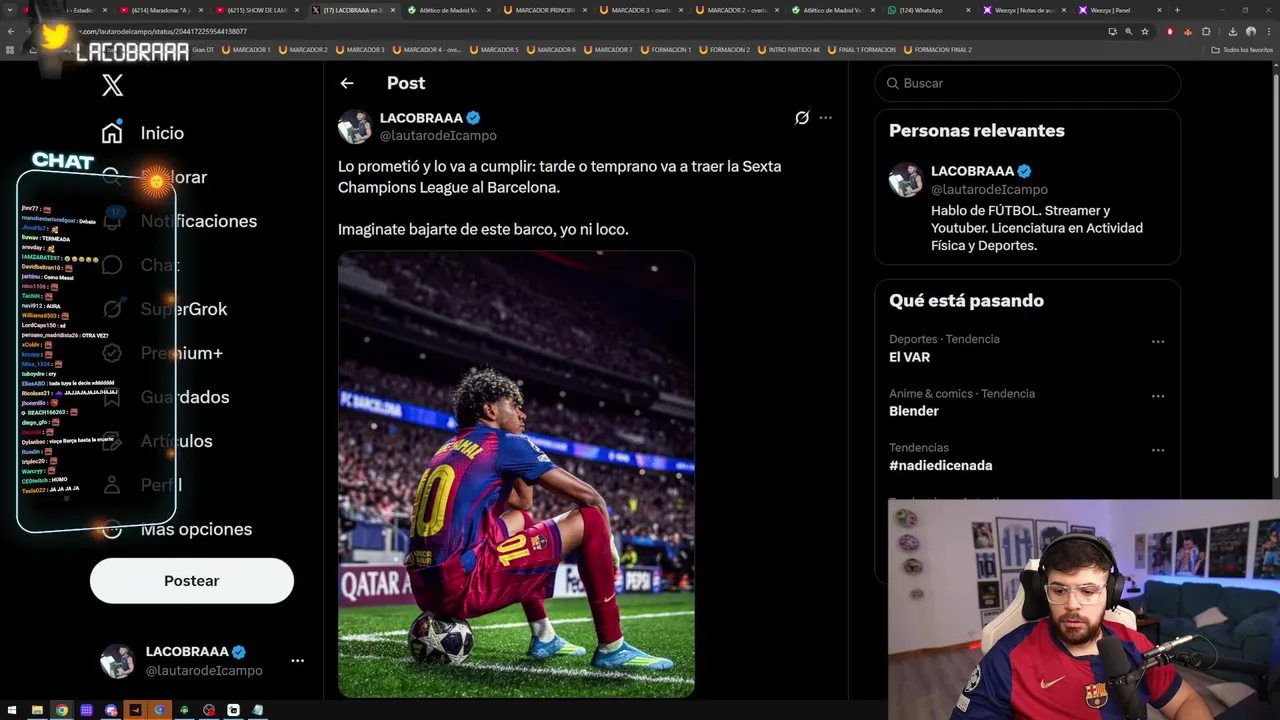This screenshot has width=1280, height=720.
Task: Open a new browser tab with plus button
Action: click(x=1177, y=10)
